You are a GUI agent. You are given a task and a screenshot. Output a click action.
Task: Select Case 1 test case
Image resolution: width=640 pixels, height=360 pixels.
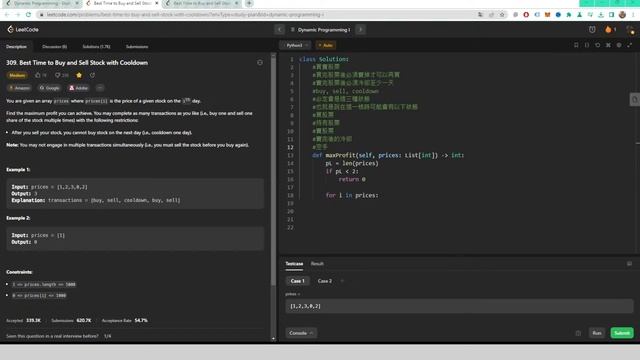coord(298,281)
